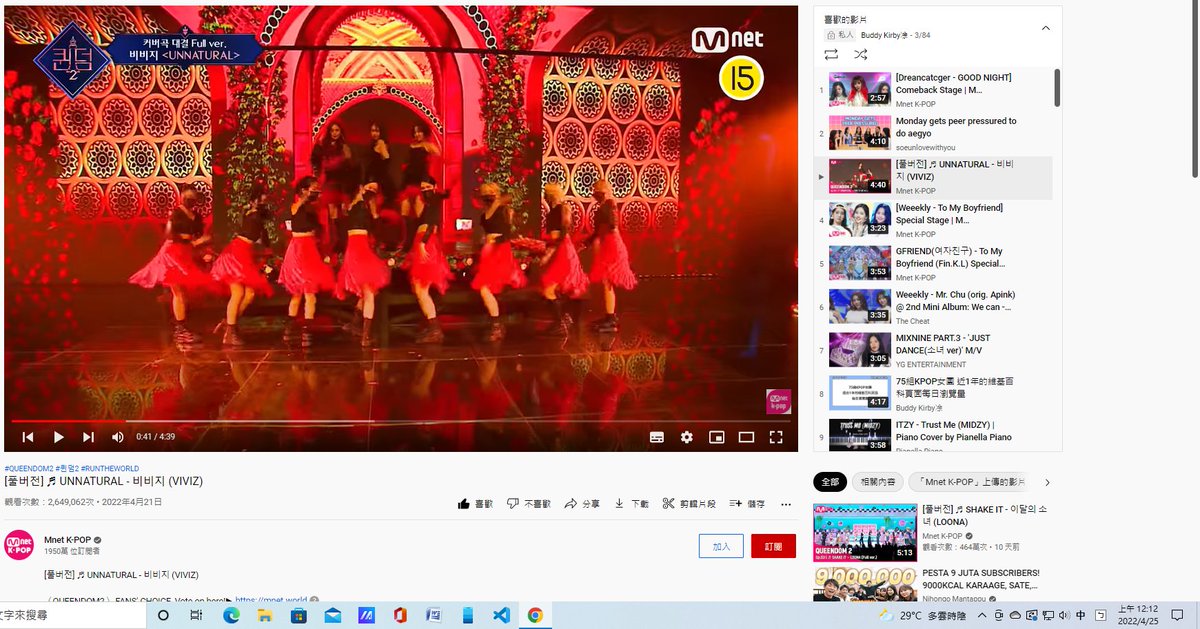
Task: Like the video with thumbs up
Action: pos(475,504)
